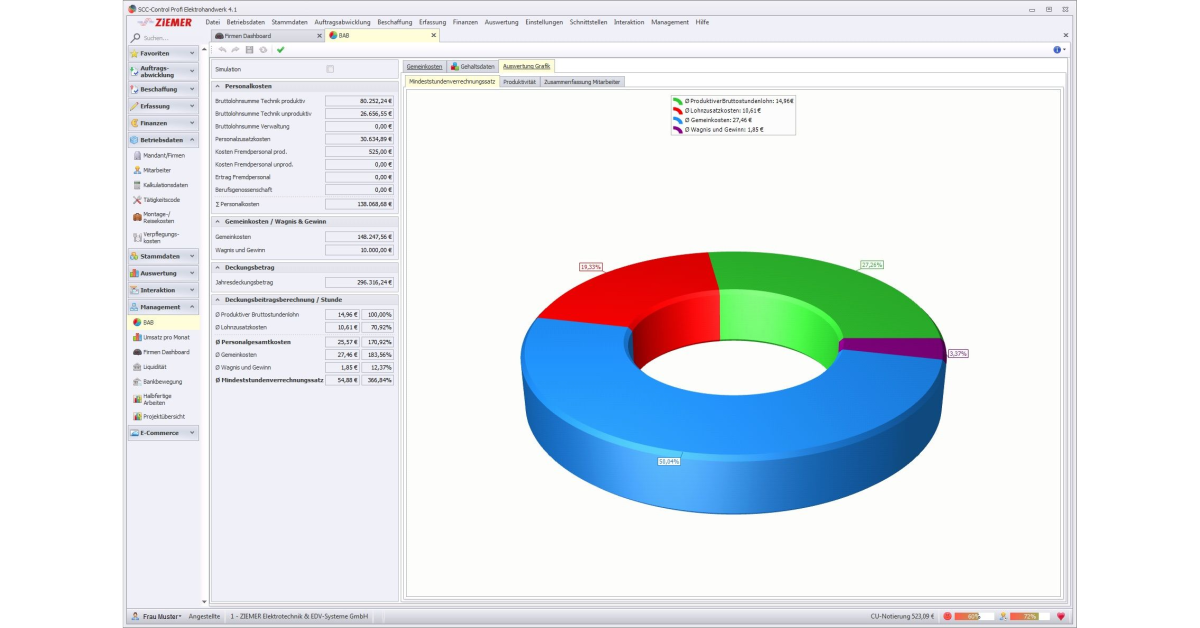
Task: Switch to Zusammenfassung Mitarbeiter tab
Action: click(x=582, y=82)
